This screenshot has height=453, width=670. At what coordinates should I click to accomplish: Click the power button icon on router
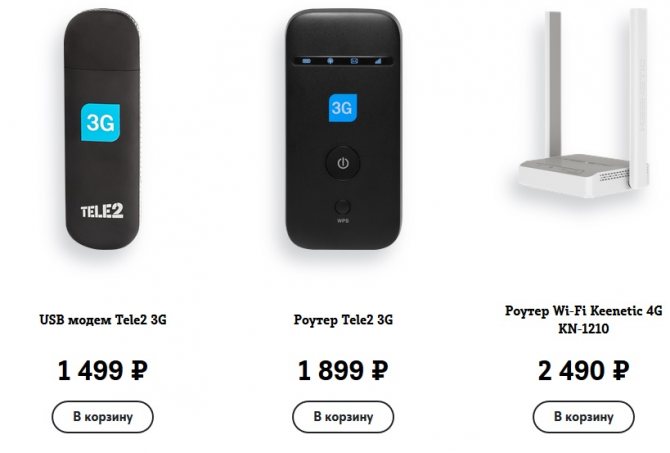pyautogui.click(x=343, y=163)
